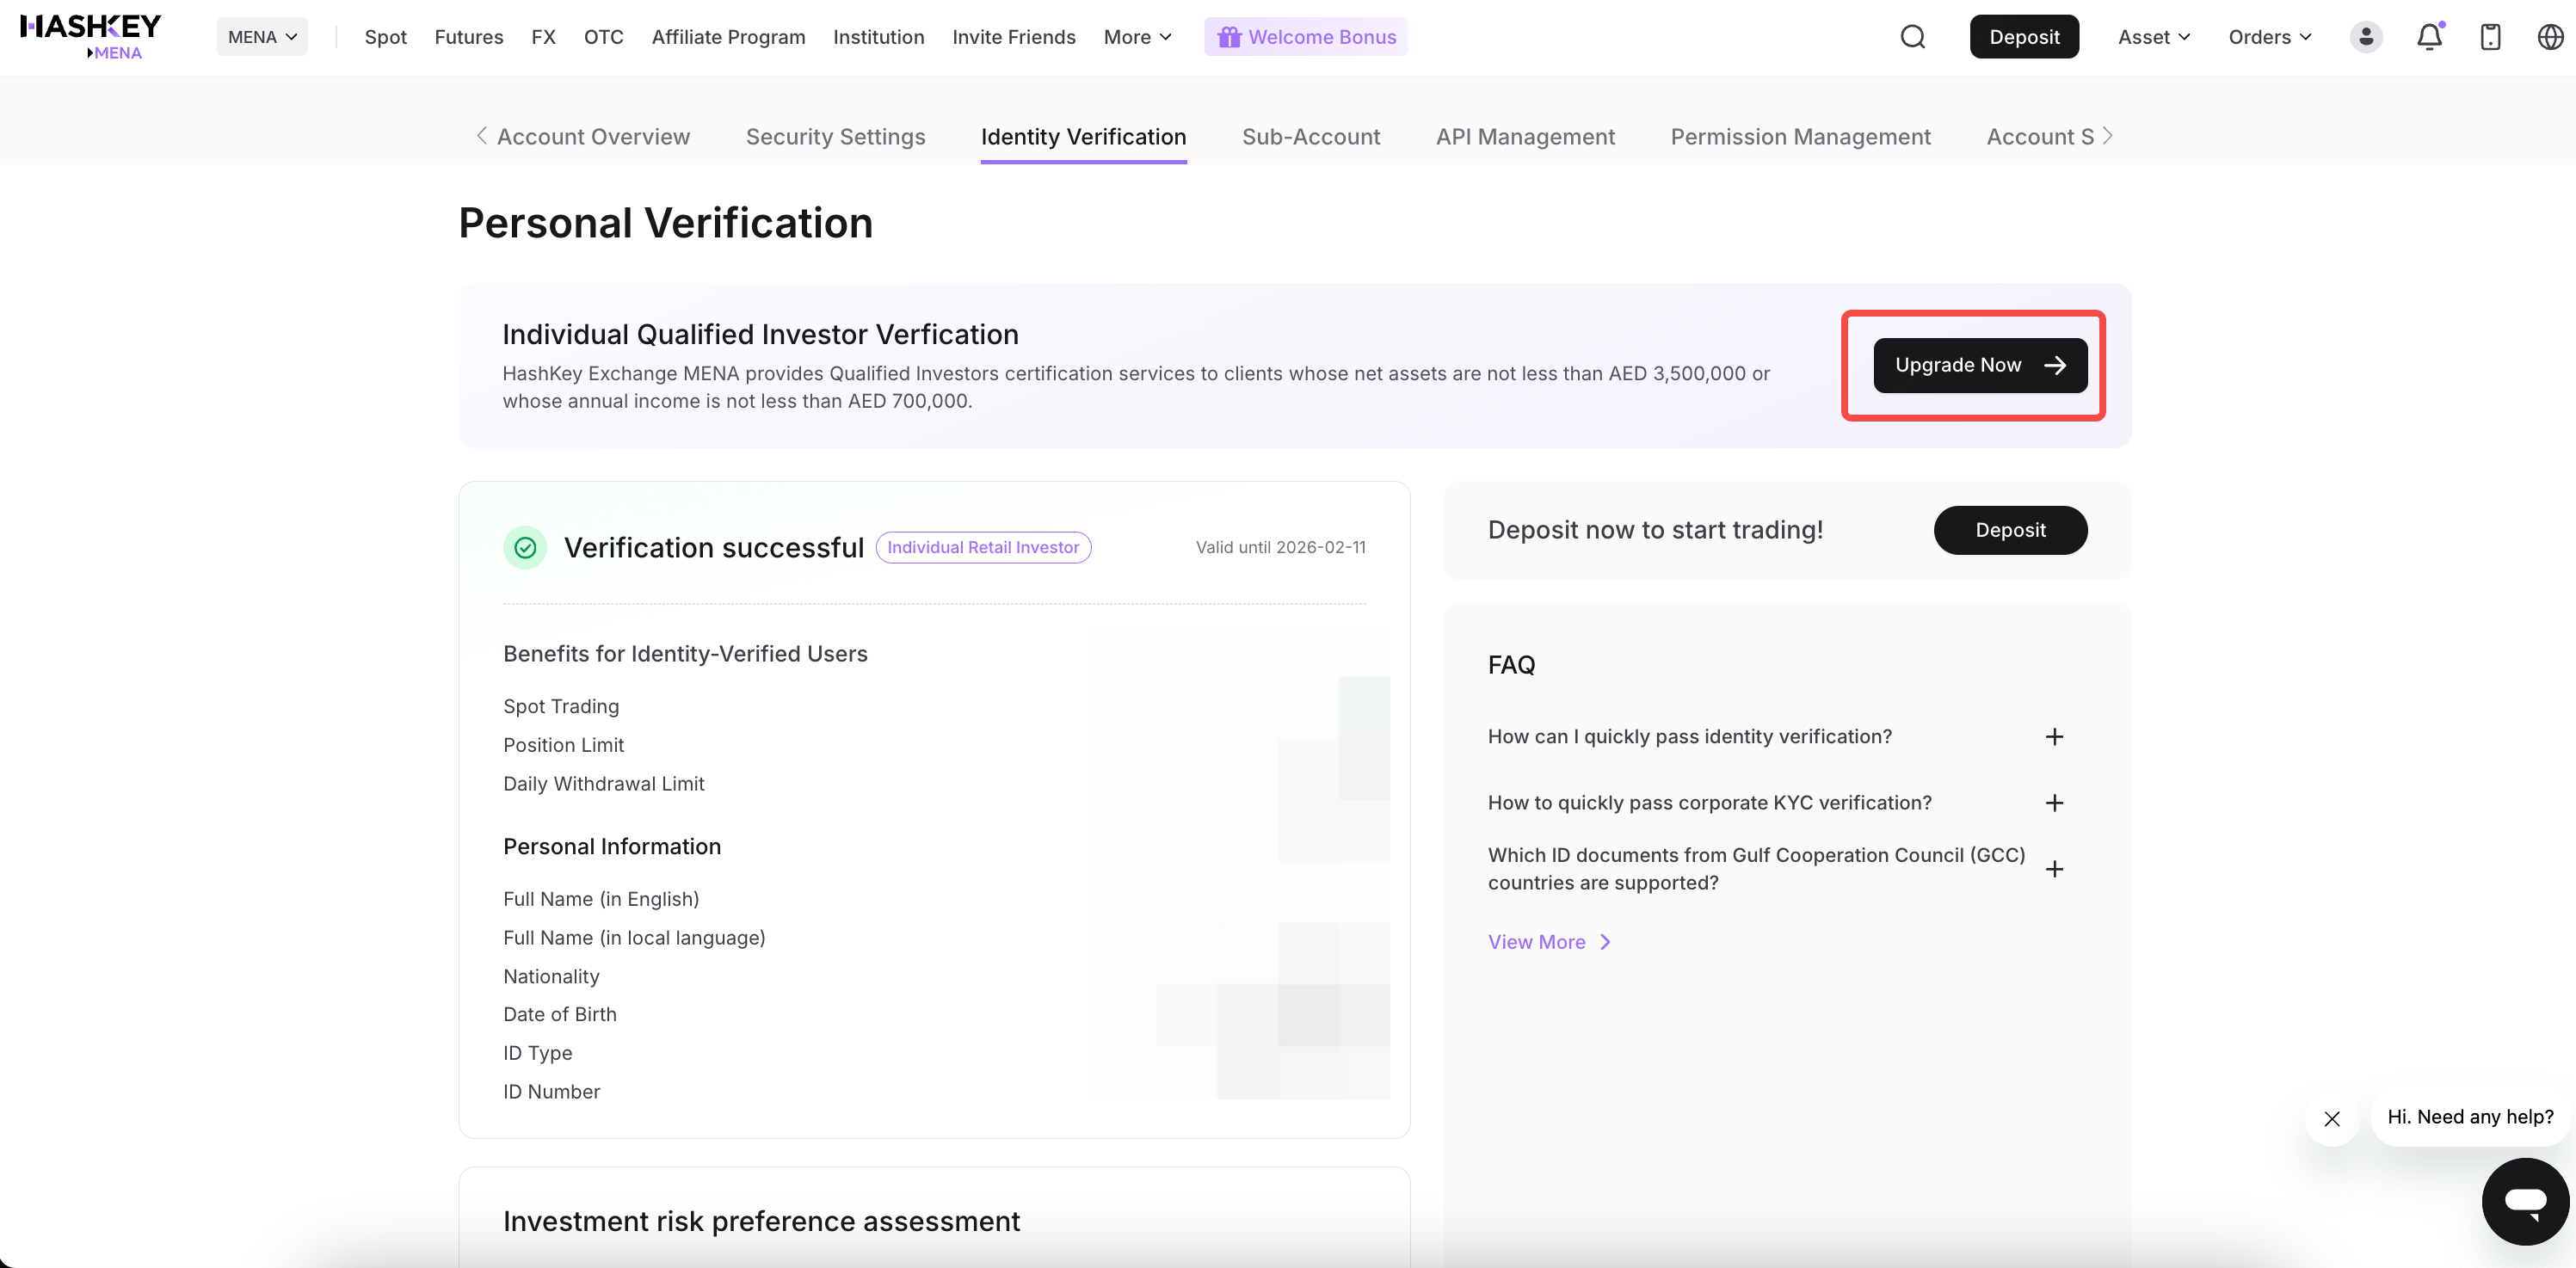2576x1268 pixels.
Task: Click the 'Date of Birth' label
Action: [x=560, y=1014]
